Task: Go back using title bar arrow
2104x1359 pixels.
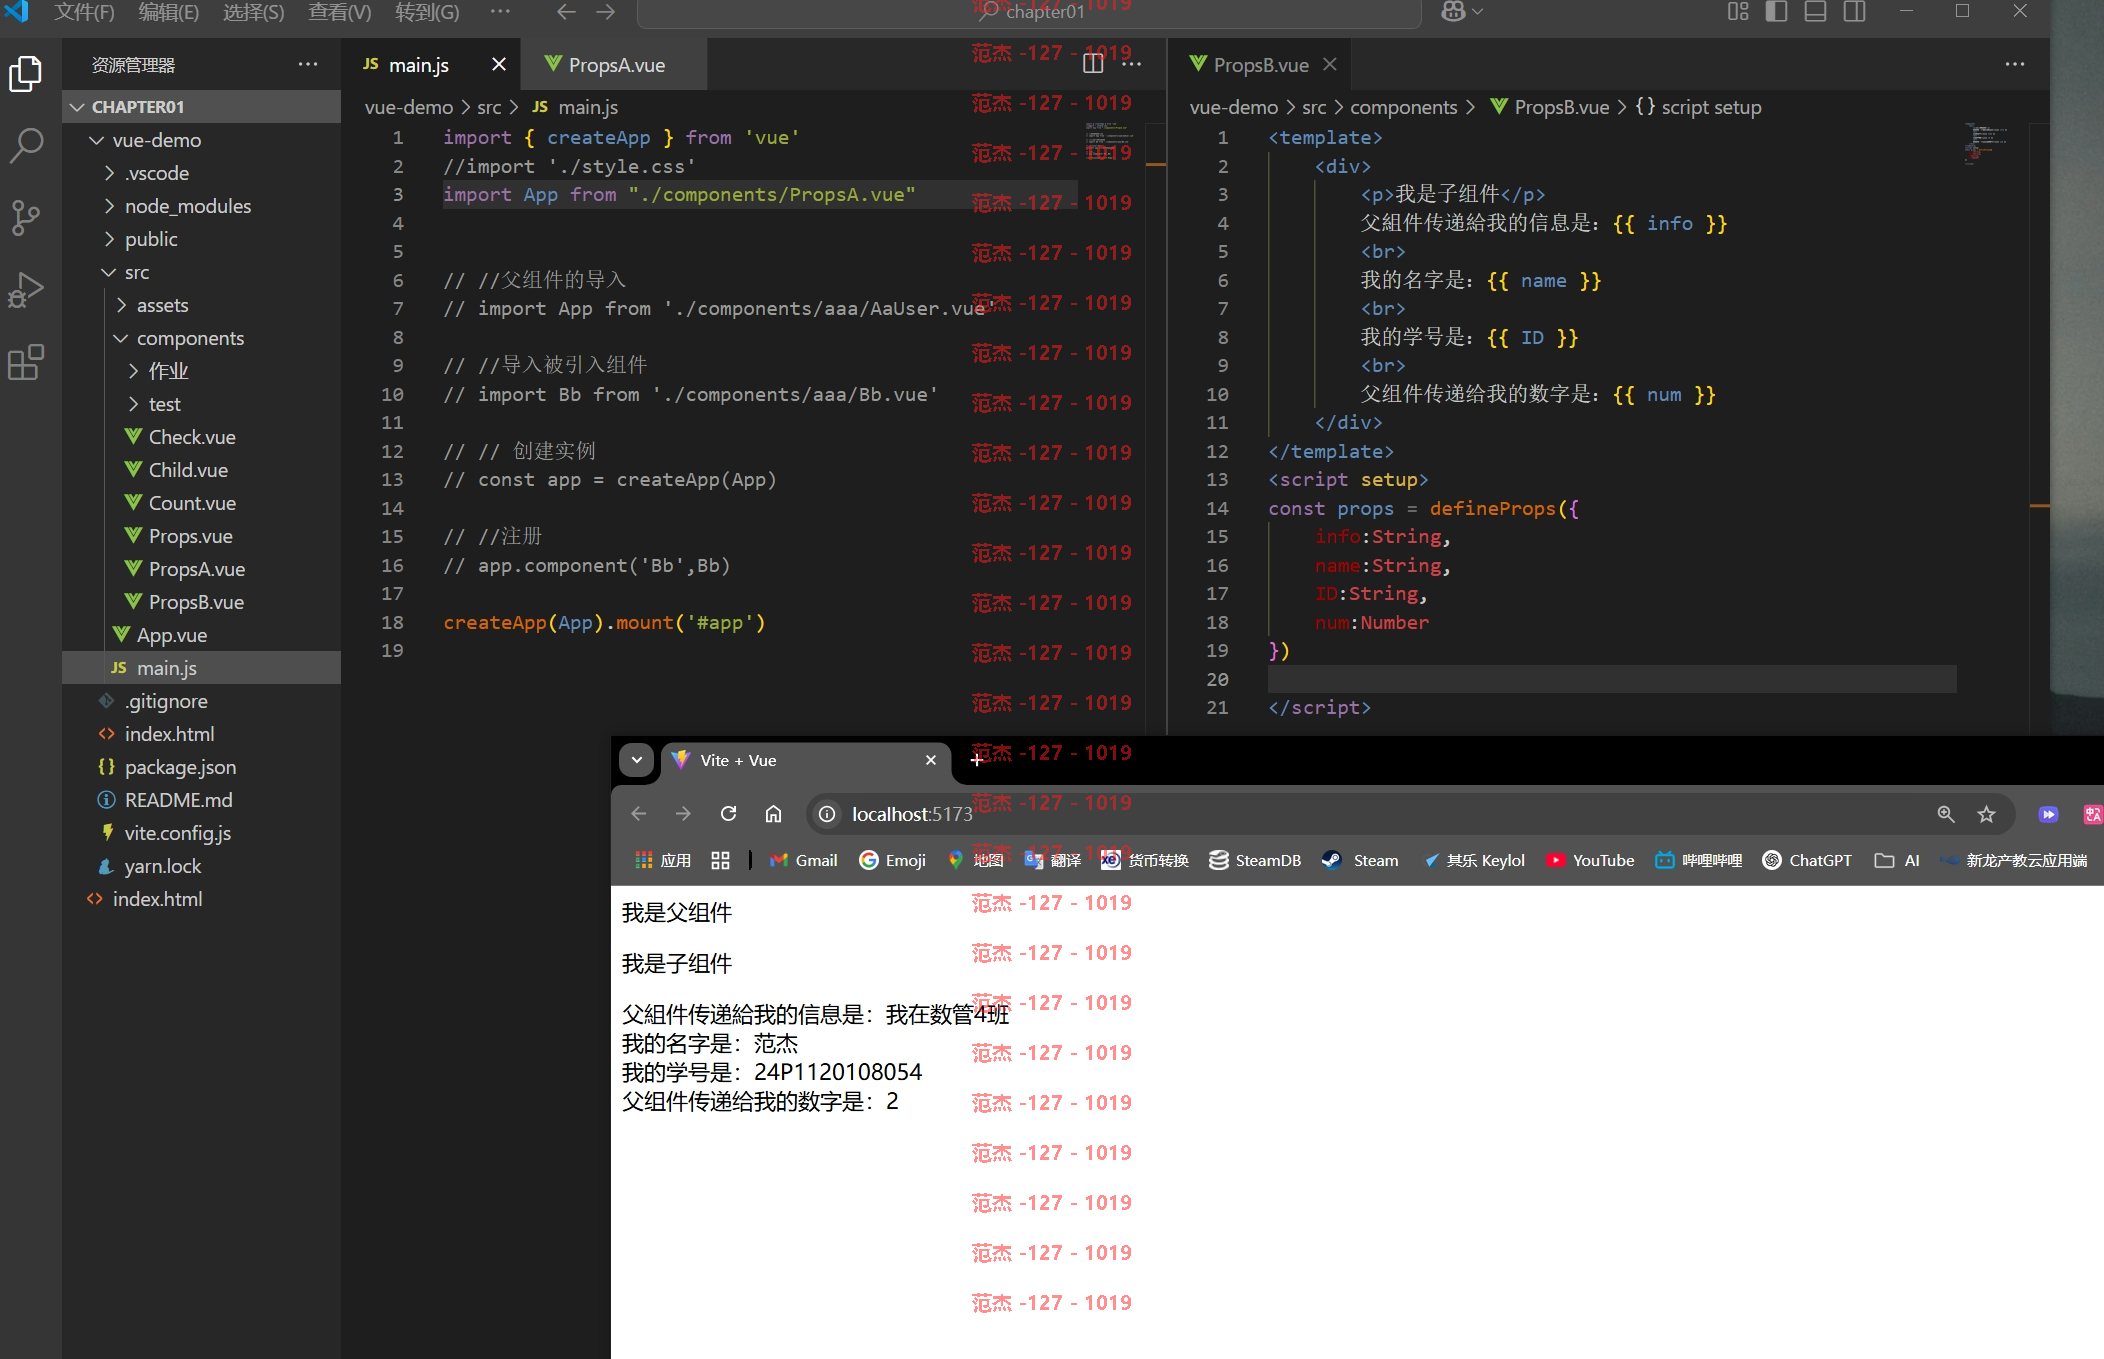Action: coord(566,11)
